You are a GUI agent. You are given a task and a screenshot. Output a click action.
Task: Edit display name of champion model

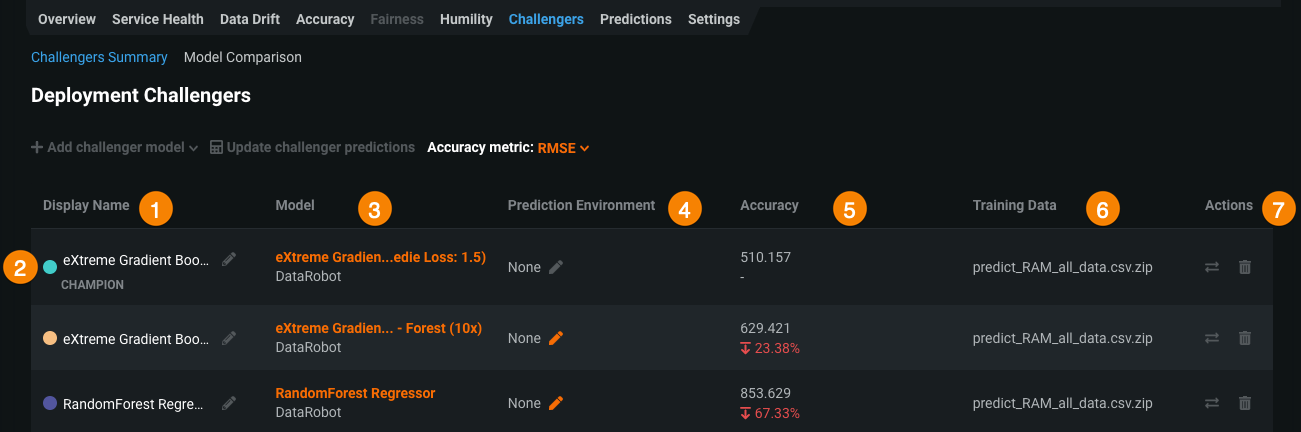[229, 259]
